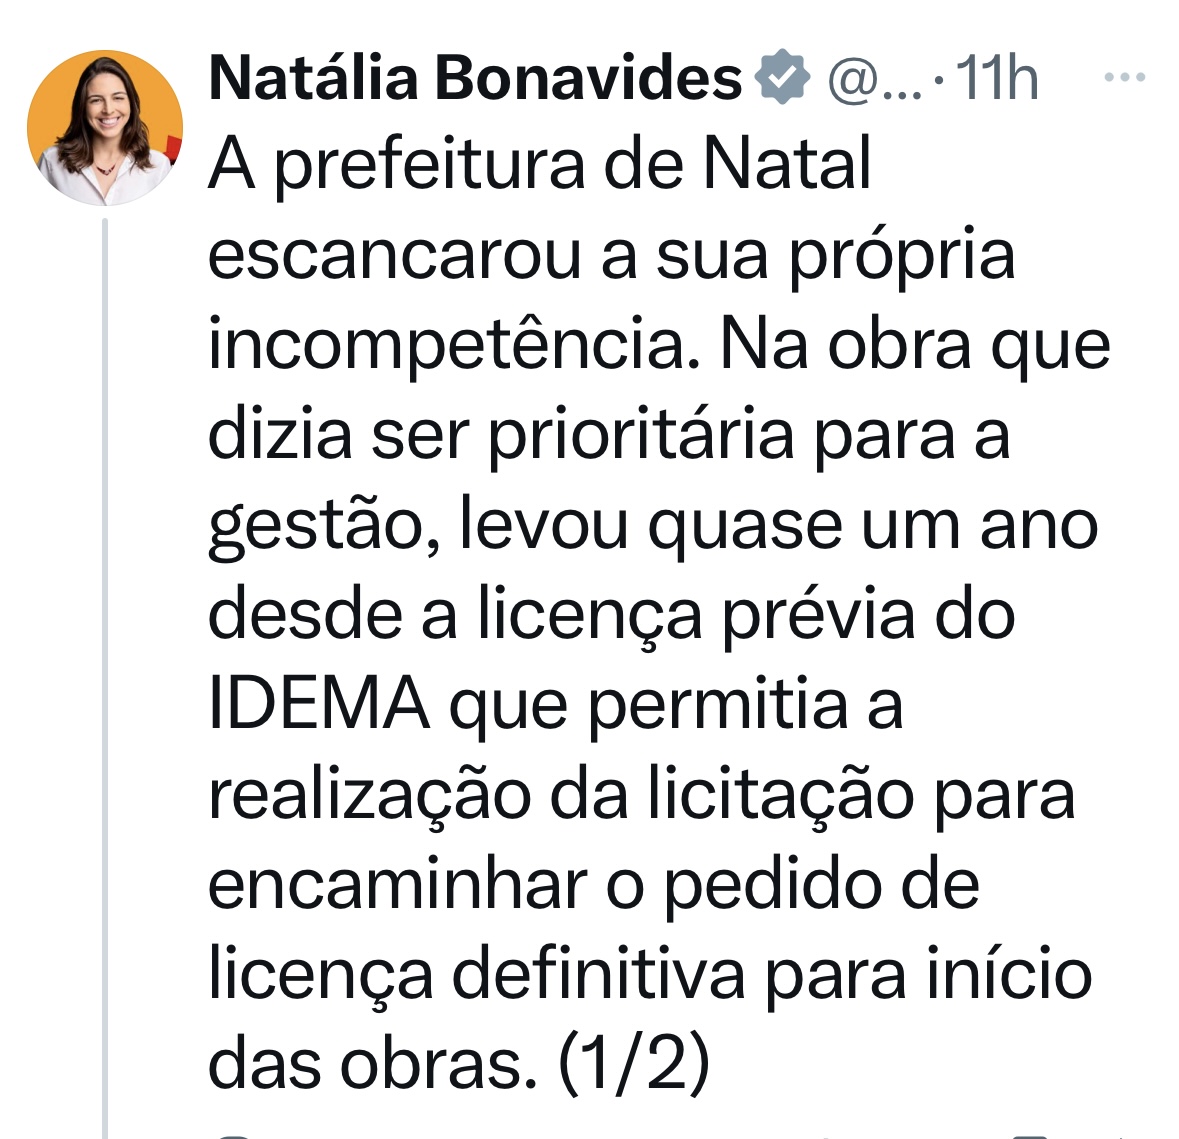
Task: Open Natália Bonavides' profile picture
Action: point(105,128)
